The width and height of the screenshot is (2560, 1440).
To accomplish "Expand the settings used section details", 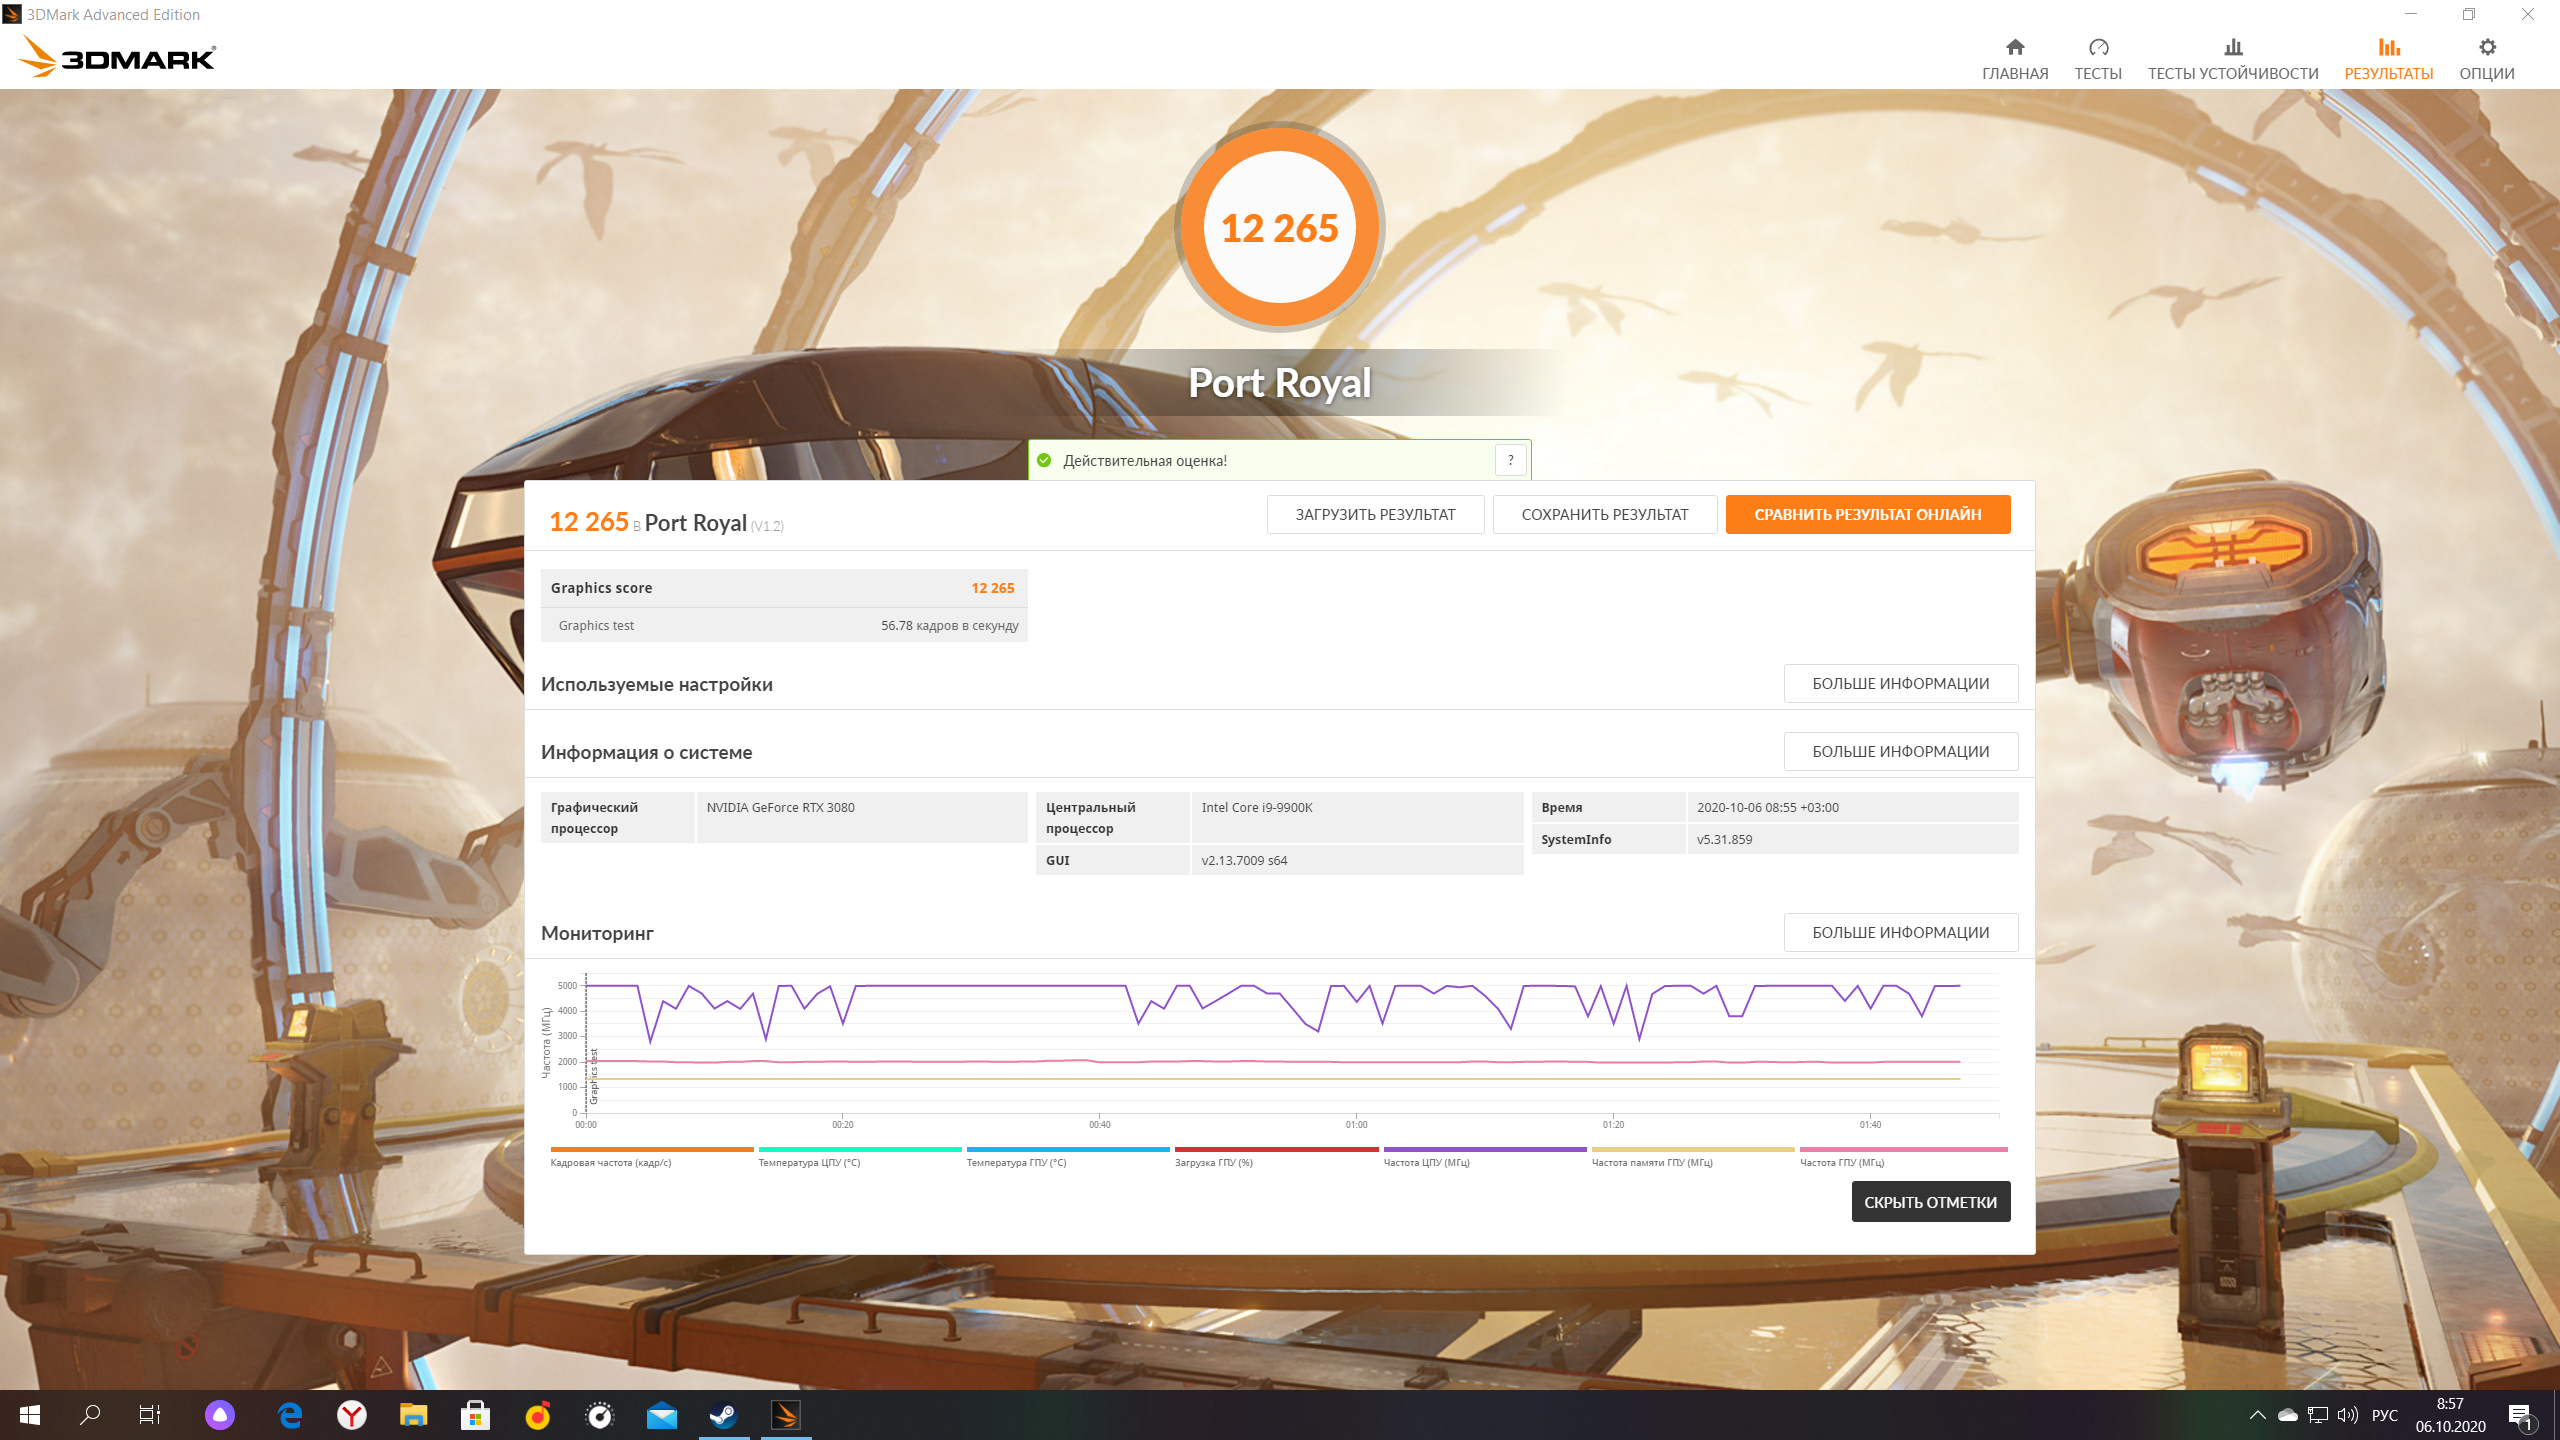I will click(1900, 684).
